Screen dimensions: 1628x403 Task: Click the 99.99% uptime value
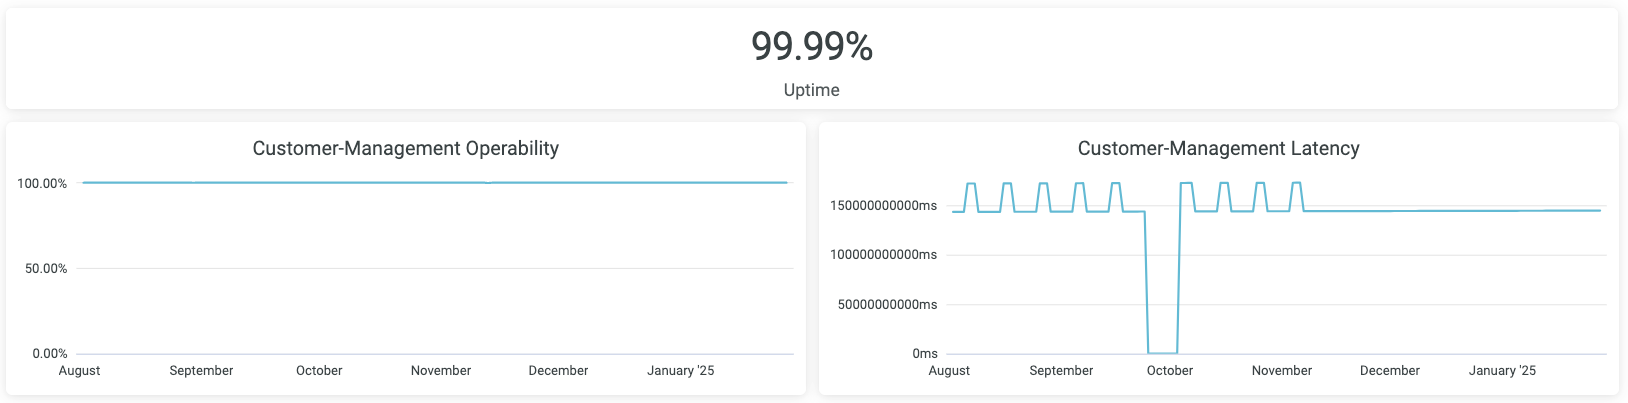click(x=812, y=46)
